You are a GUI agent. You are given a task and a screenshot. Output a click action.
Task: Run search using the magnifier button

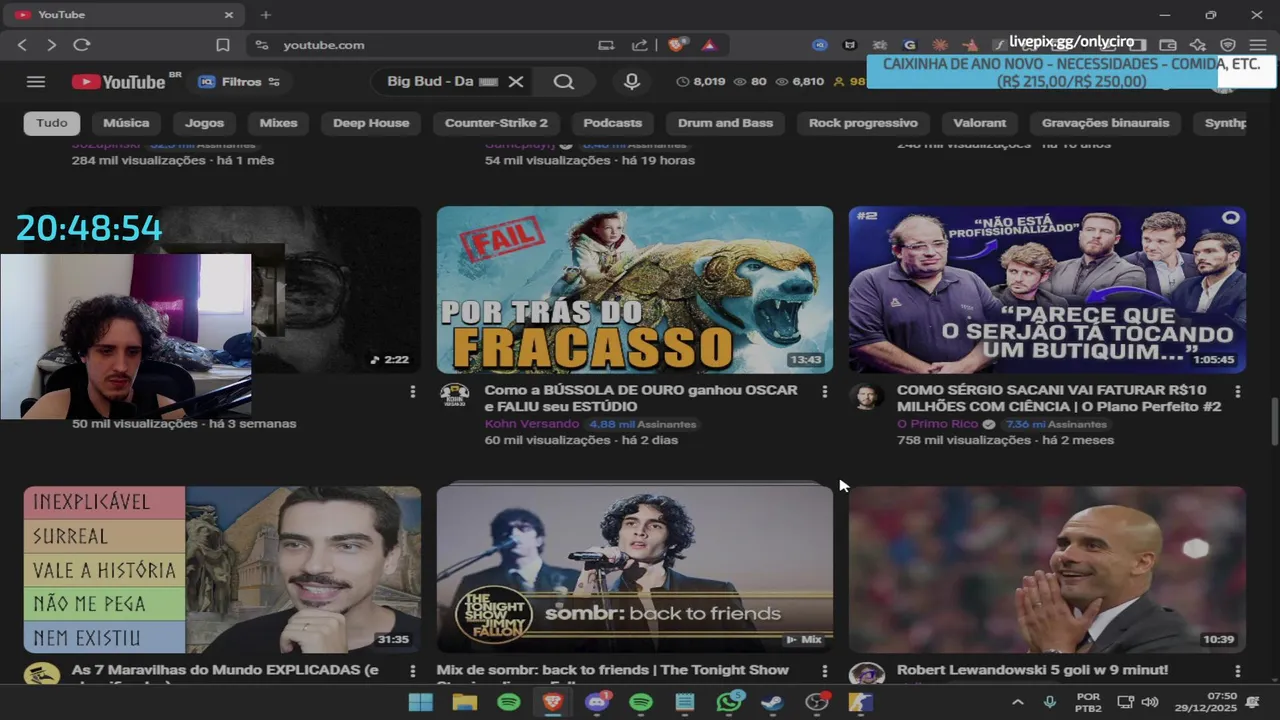click(x=564, y=82)
